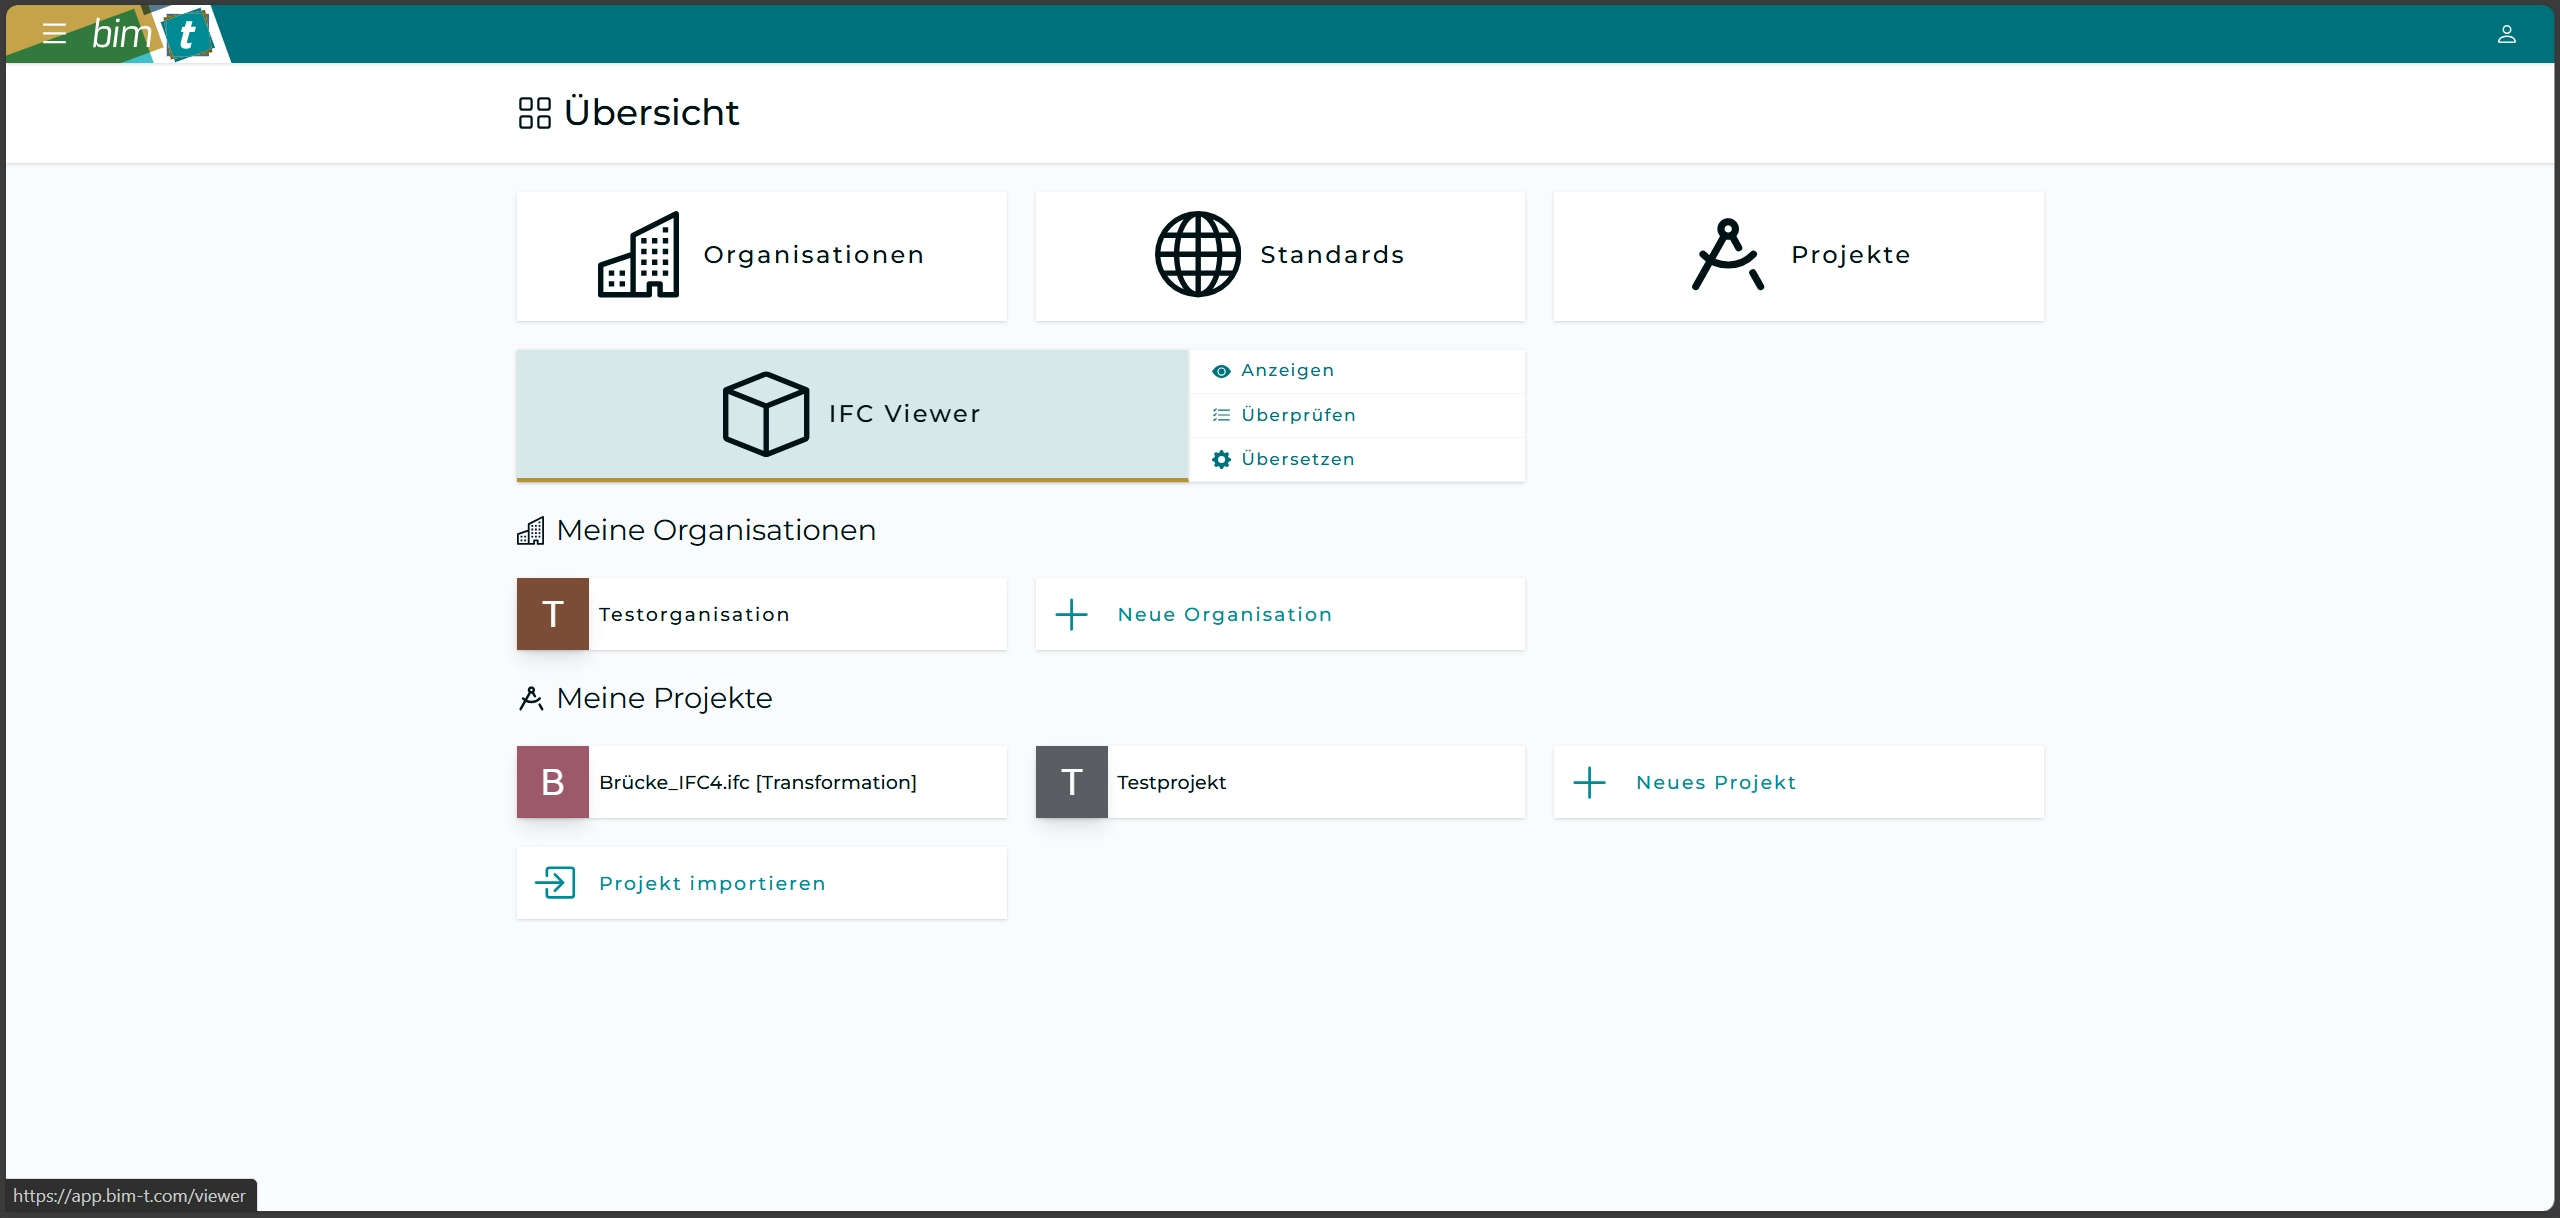
Task: Click the pink B project avatar
Action: tap(552, 782)
